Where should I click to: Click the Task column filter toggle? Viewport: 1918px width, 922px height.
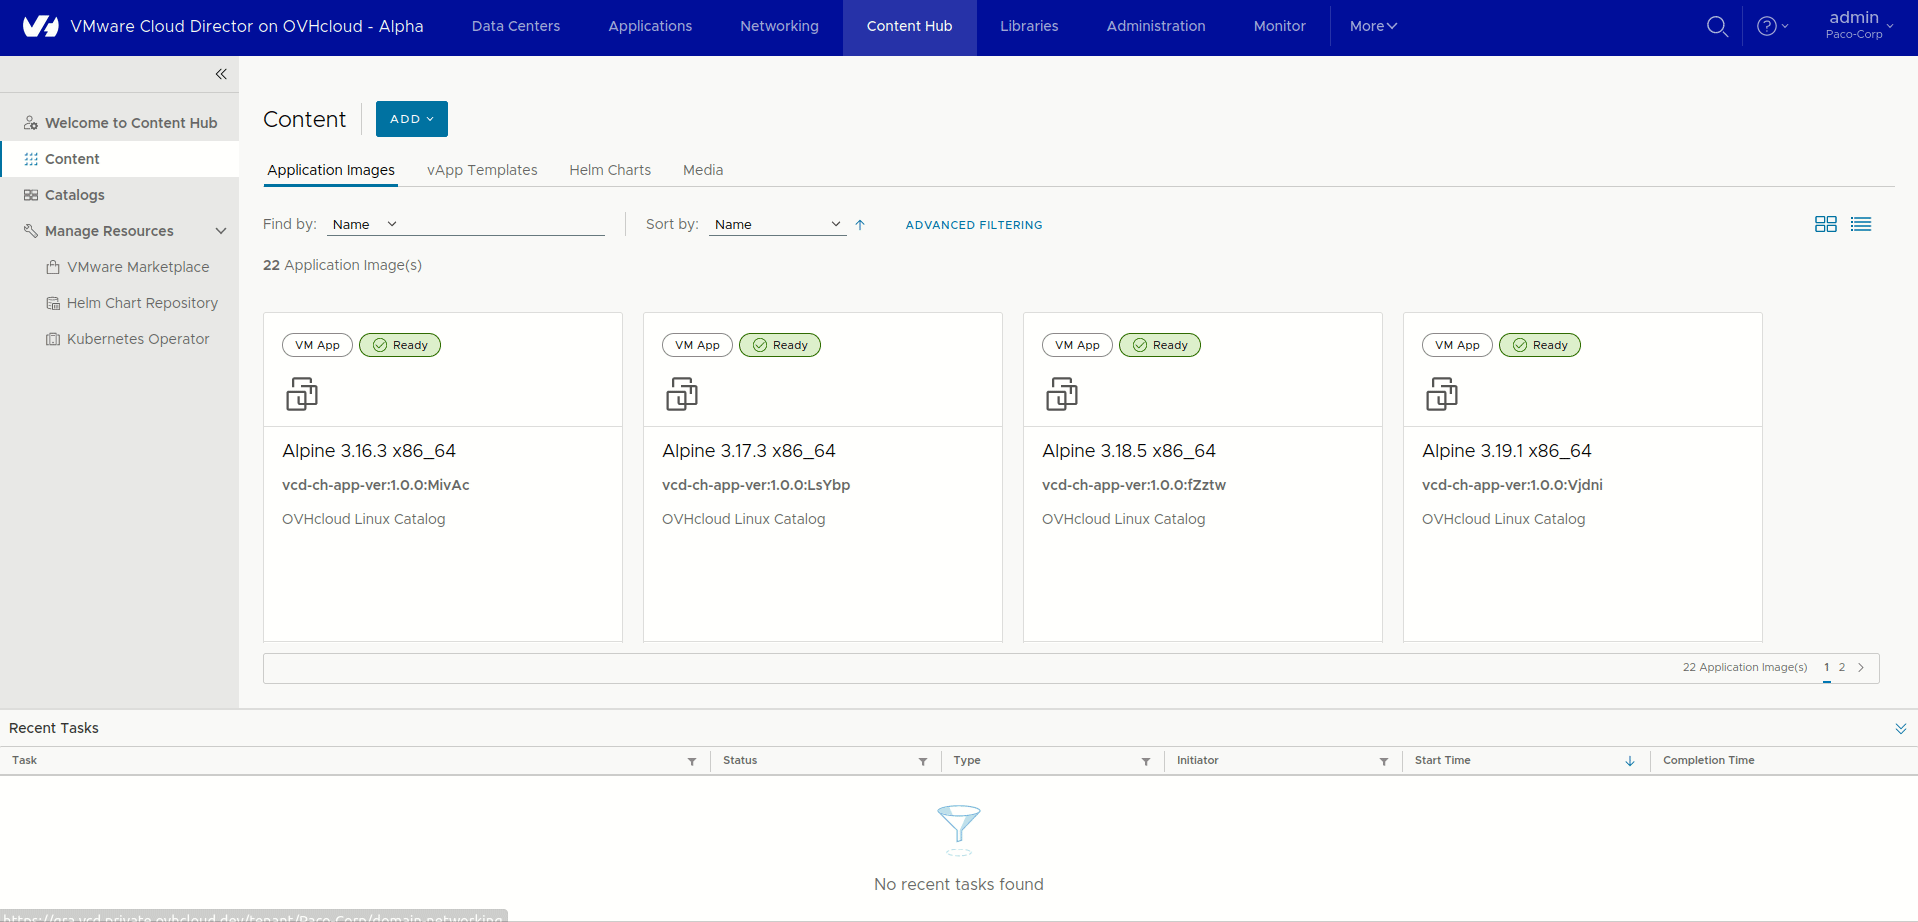coord(691,761)
